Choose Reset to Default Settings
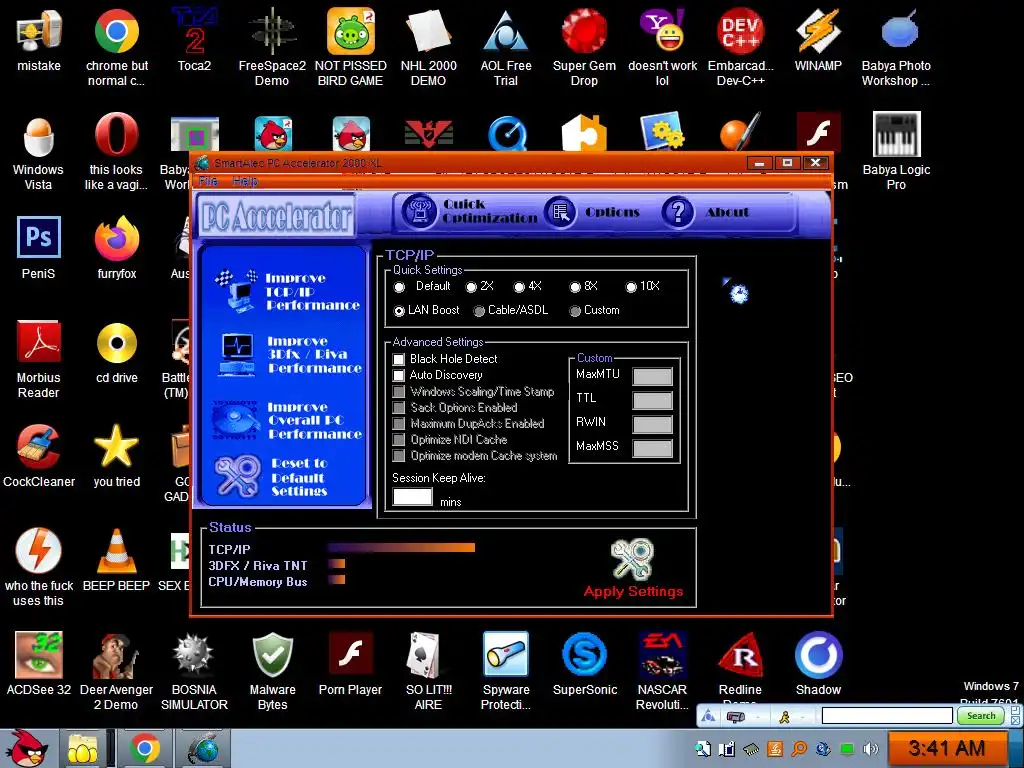Image resolution: width=1024 pixels, height=768 pixels. (272, 477)
